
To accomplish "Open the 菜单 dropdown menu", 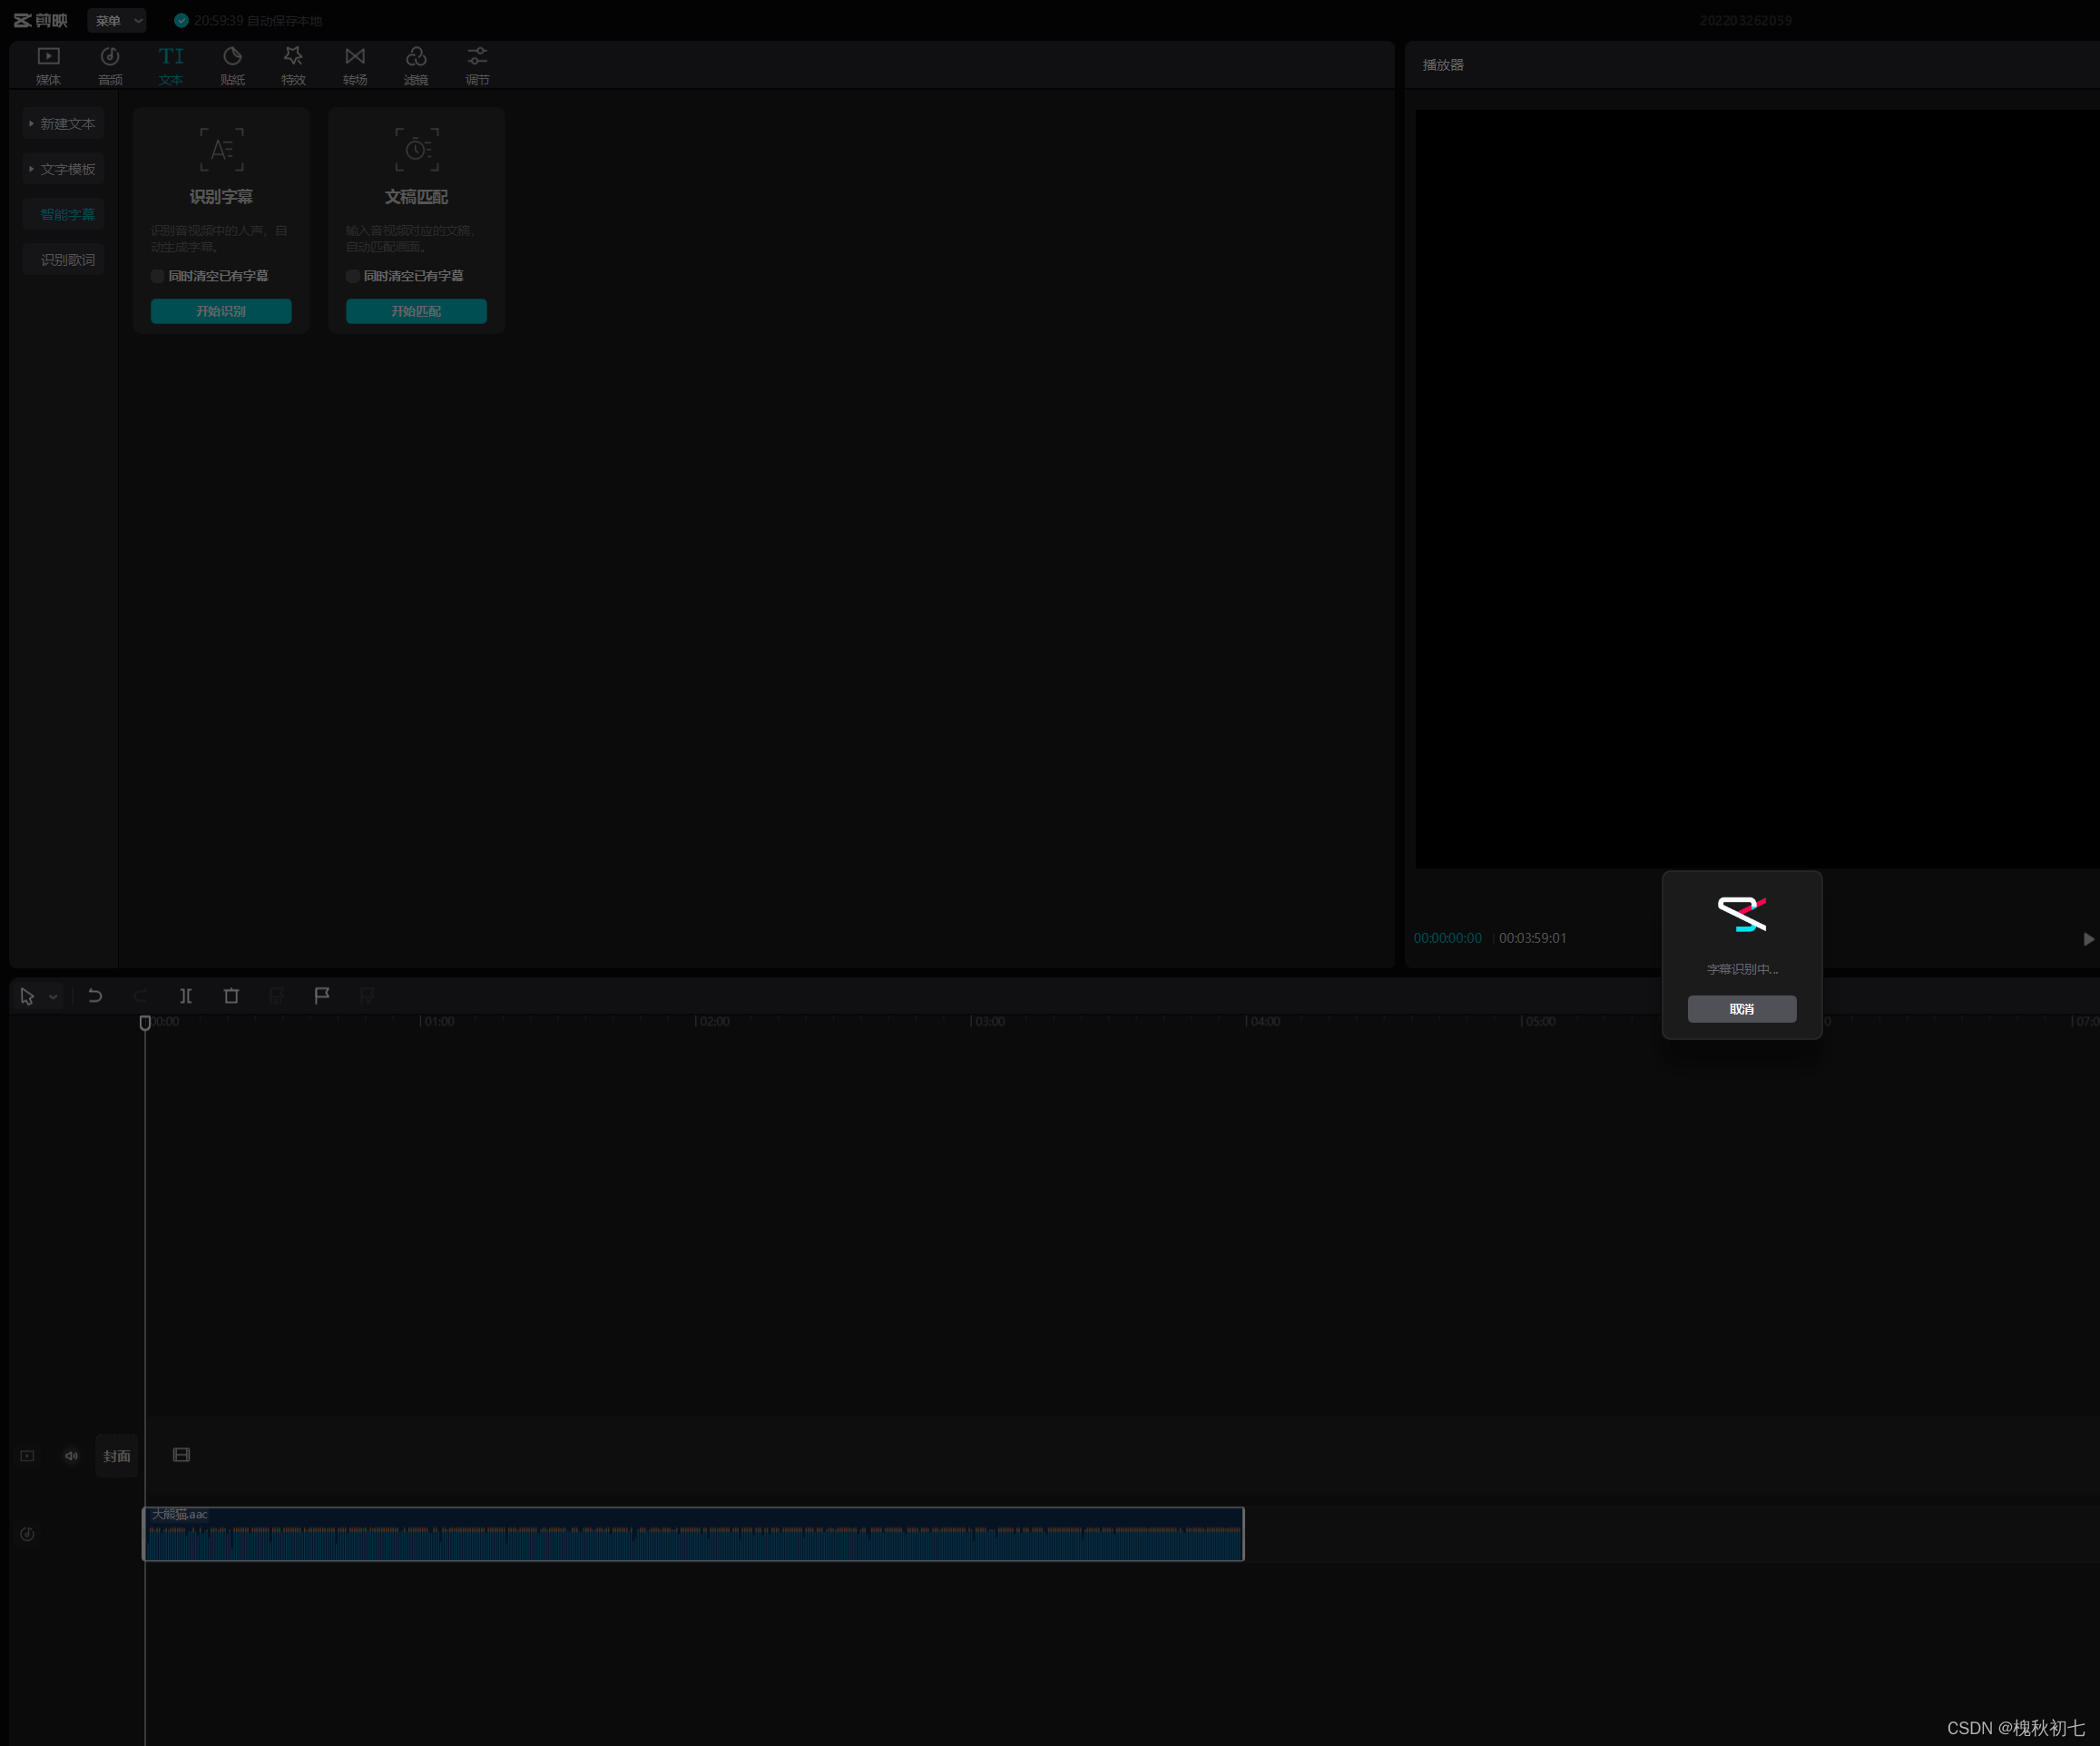I will [116, 20].
